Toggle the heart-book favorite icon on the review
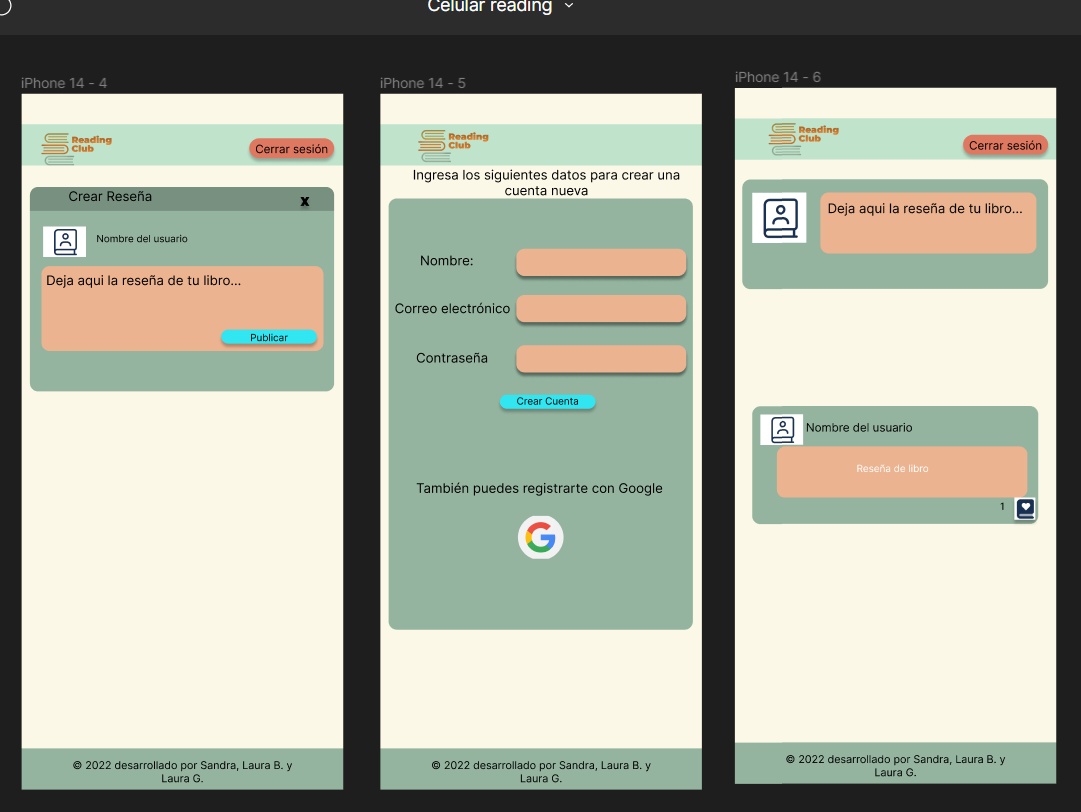1081x812 pixels. 1024,508
